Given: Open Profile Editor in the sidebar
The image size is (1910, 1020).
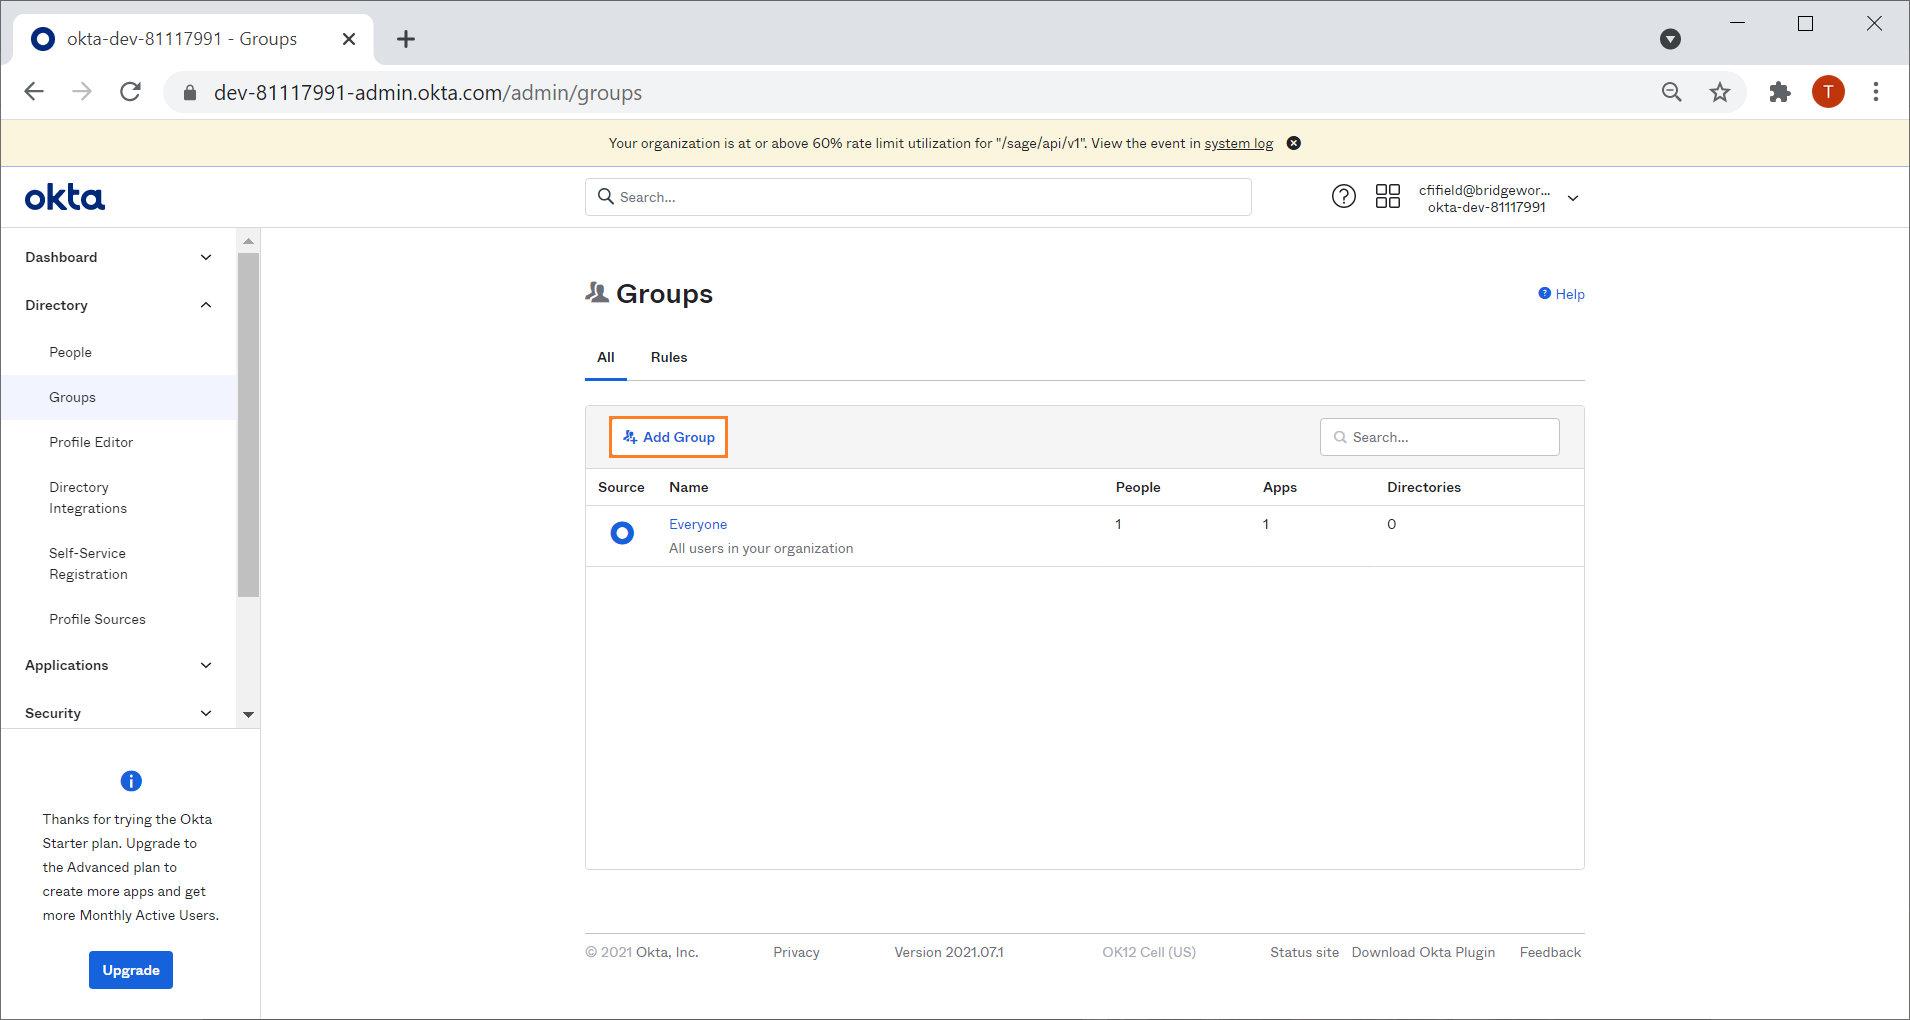Looking at the screenshot, I should pyautogui.click(x=91, y=442).
